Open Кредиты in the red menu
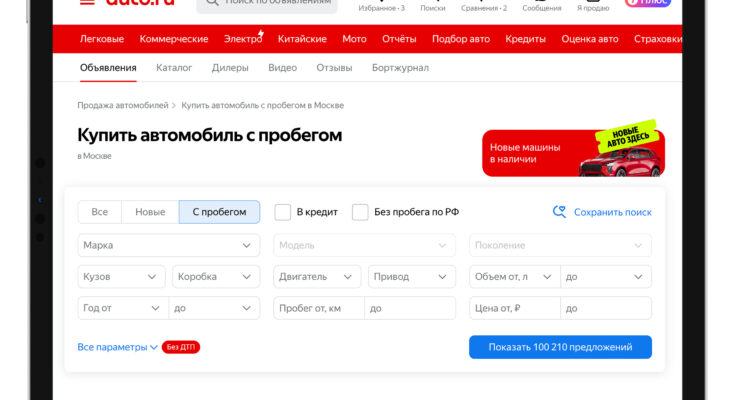 click(x=525, y=39)
